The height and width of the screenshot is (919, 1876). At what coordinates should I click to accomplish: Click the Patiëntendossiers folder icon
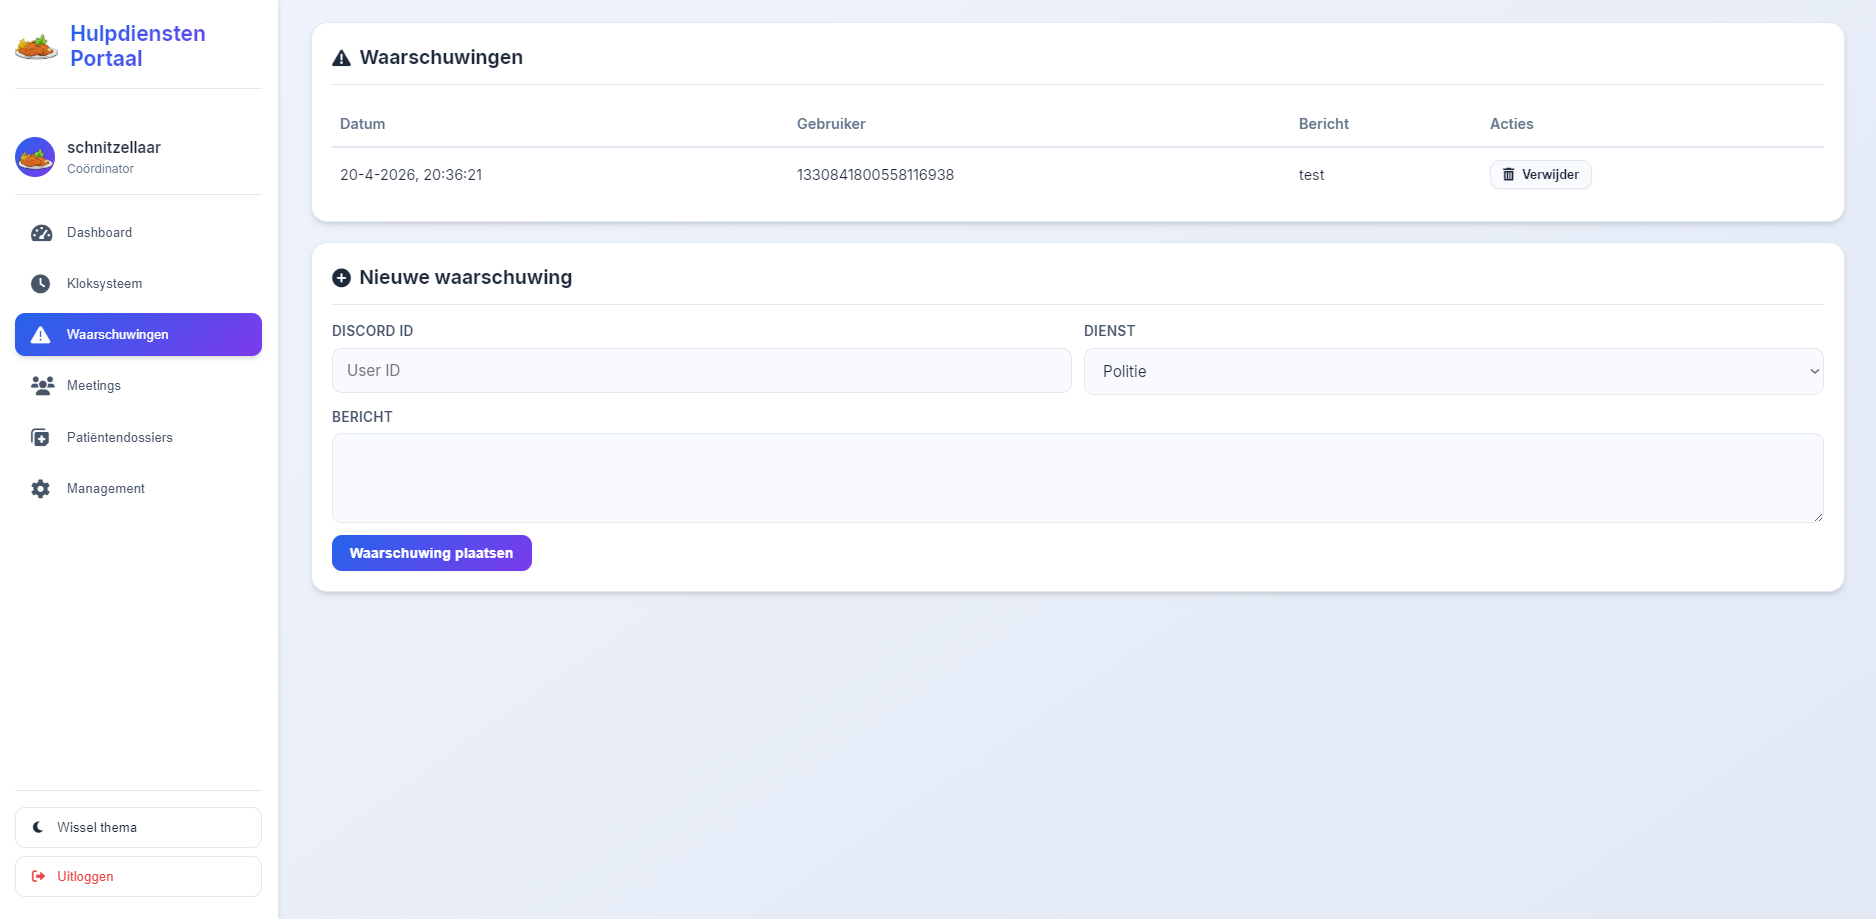pyautogui.click(x=41, y=438)
